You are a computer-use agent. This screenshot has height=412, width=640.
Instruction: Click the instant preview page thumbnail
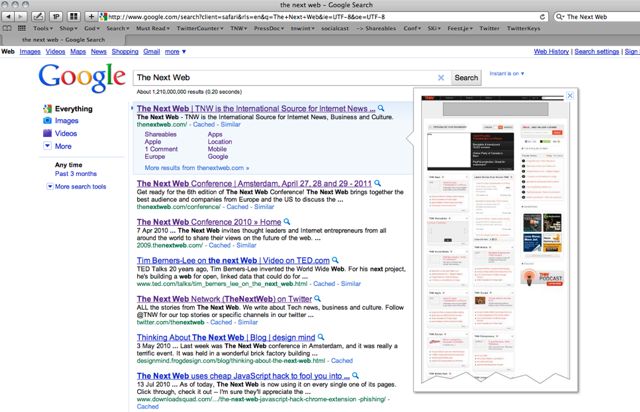(495, 238)
